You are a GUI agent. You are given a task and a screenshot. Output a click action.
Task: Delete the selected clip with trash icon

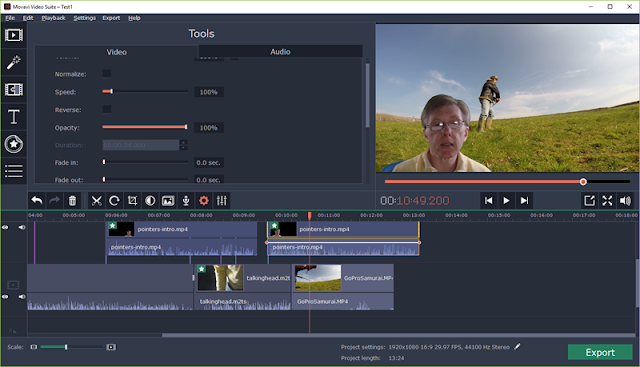point(72,200)
